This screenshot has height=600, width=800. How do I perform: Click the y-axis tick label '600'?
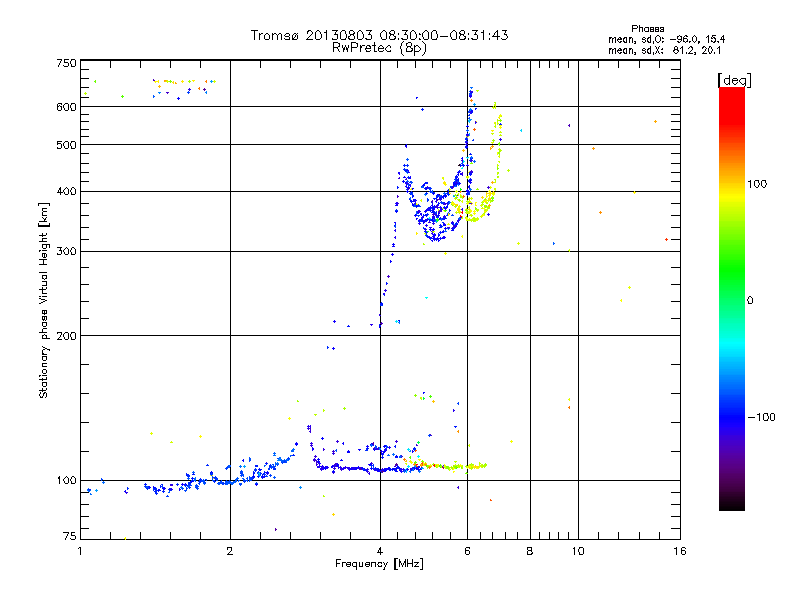click(66, 107)
